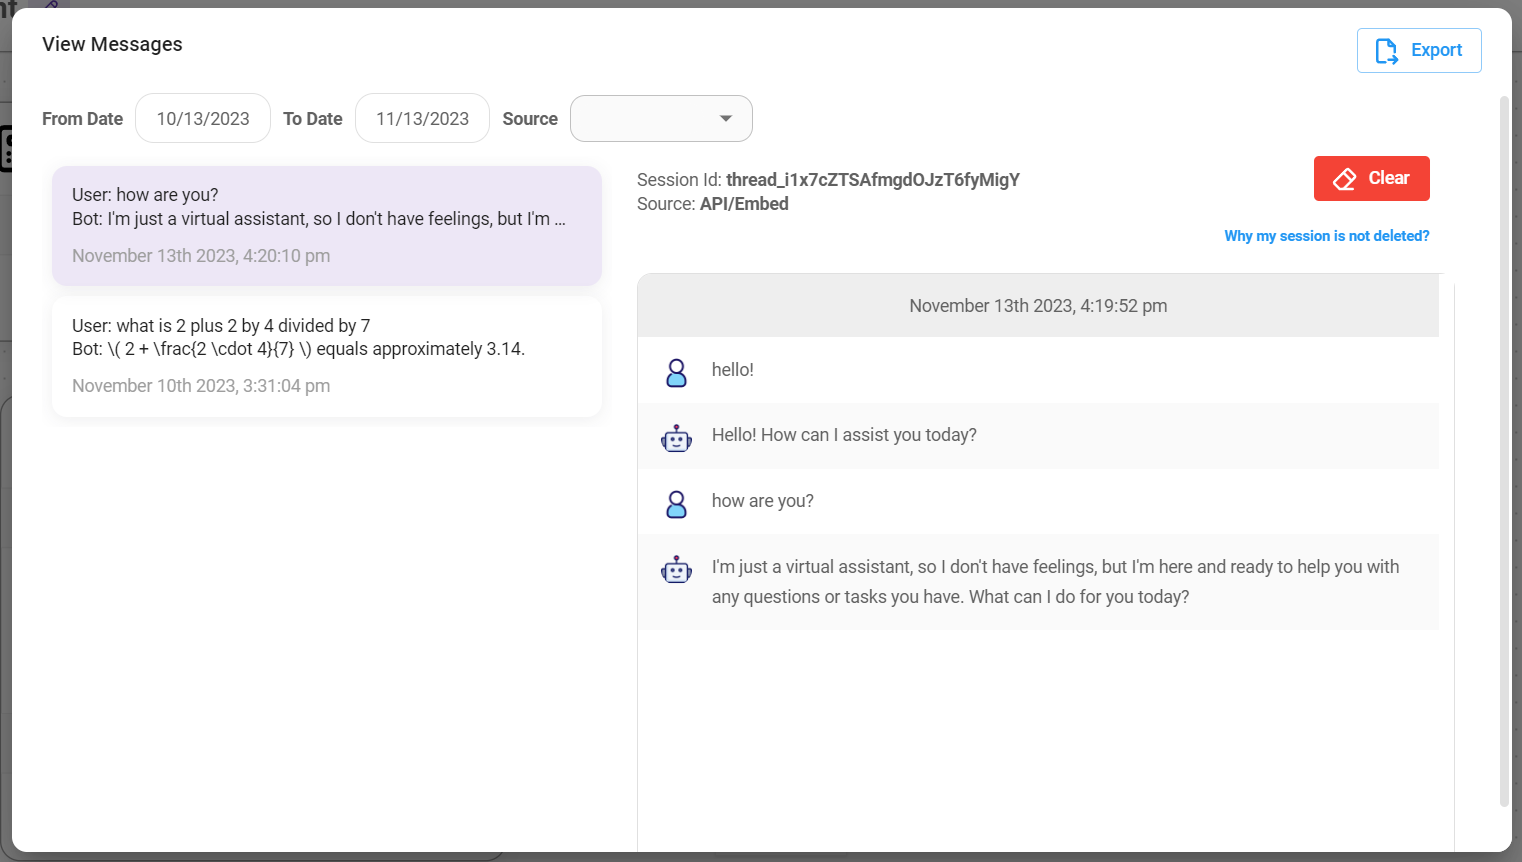Click the 'hello!' user message row
This screenshot has width=1522, height=862.
[1038, 370]
